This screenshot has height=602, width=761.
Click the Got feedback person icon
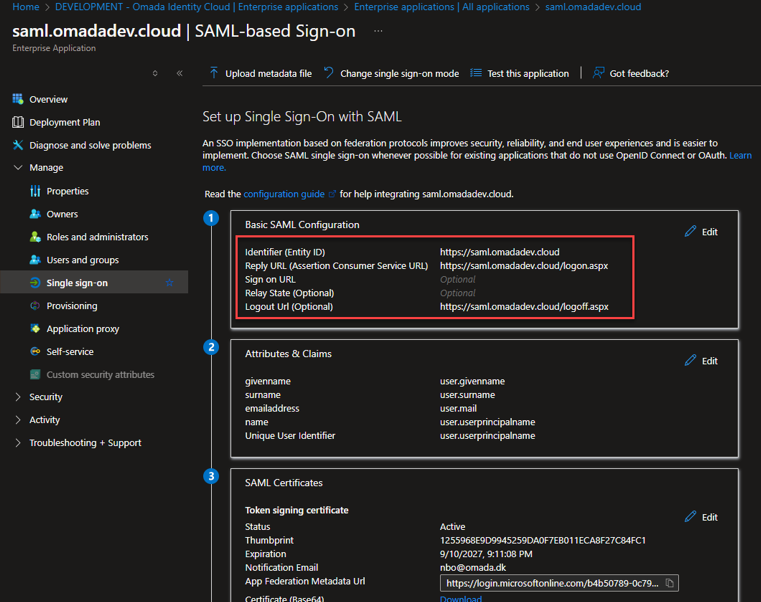(598, 73)
